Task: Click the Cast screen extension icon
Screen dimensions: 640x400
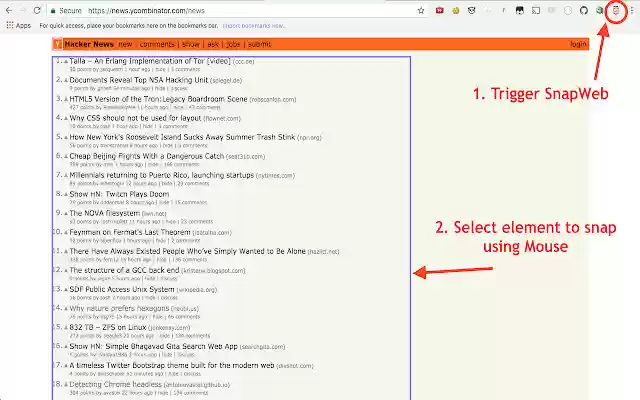Action: pyautogui.click(x=536, y=11)
